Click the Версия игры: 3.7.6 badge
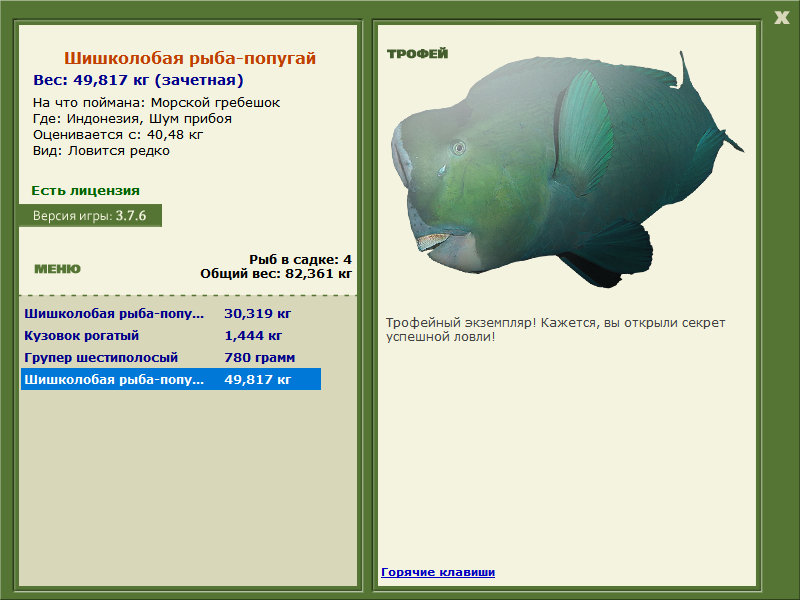 tap(90, 215)
